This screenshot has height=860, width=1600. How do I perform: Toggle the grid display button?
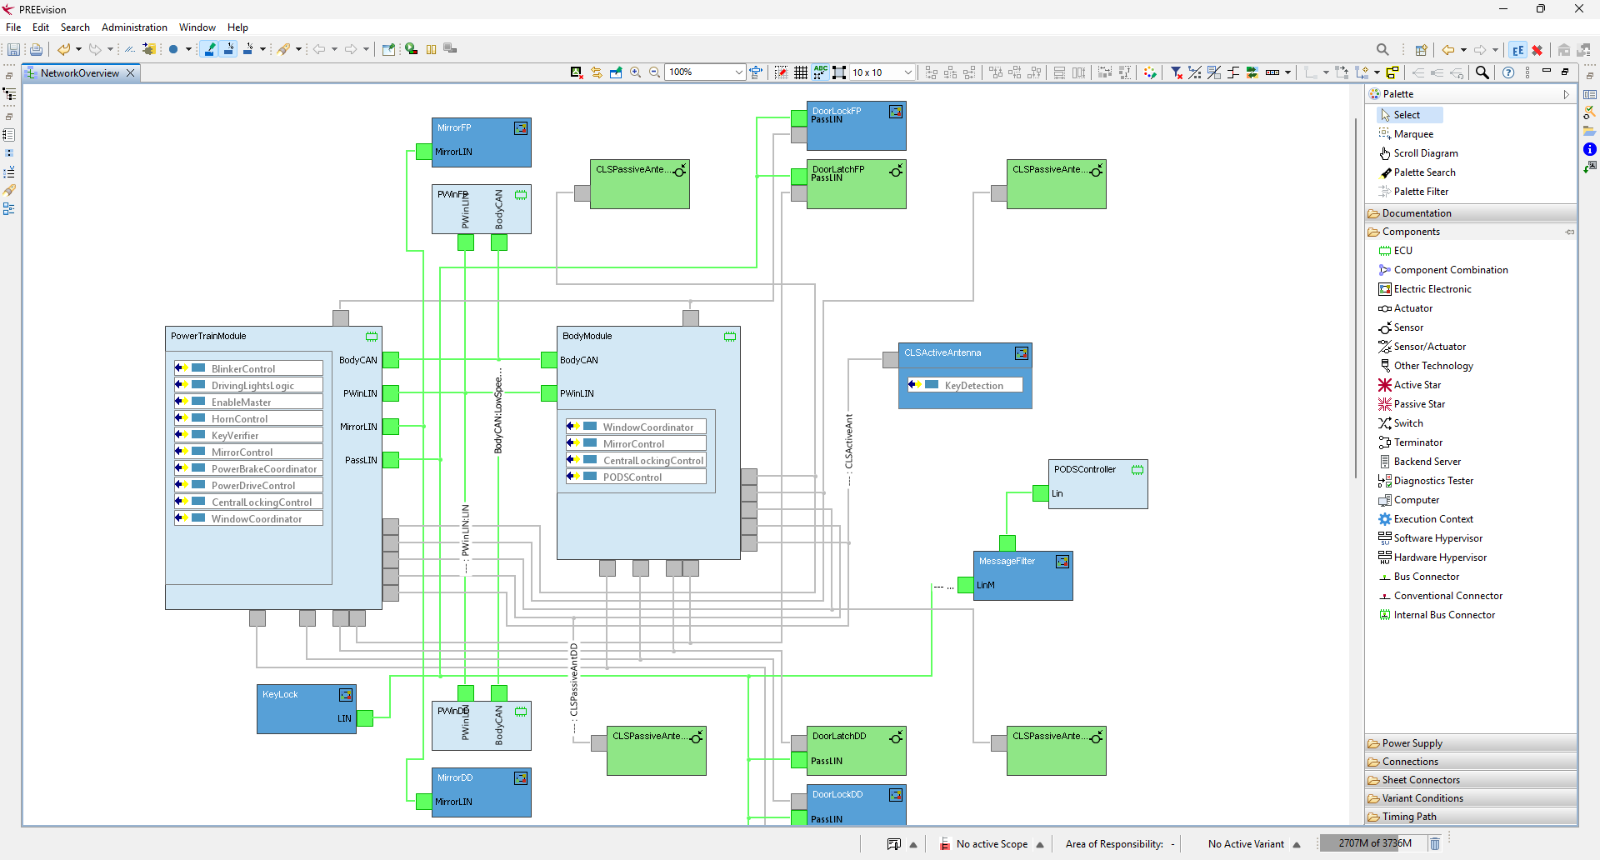click(x=801, y=72)
